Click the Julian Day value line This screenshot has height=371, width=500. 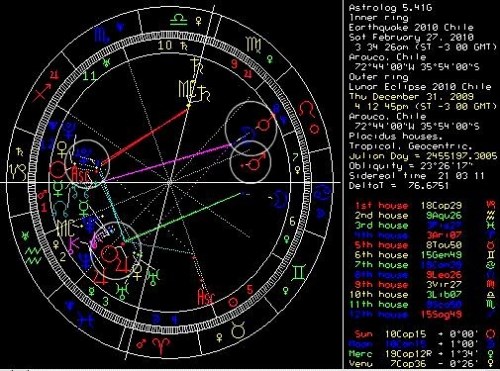coord(423,156)
